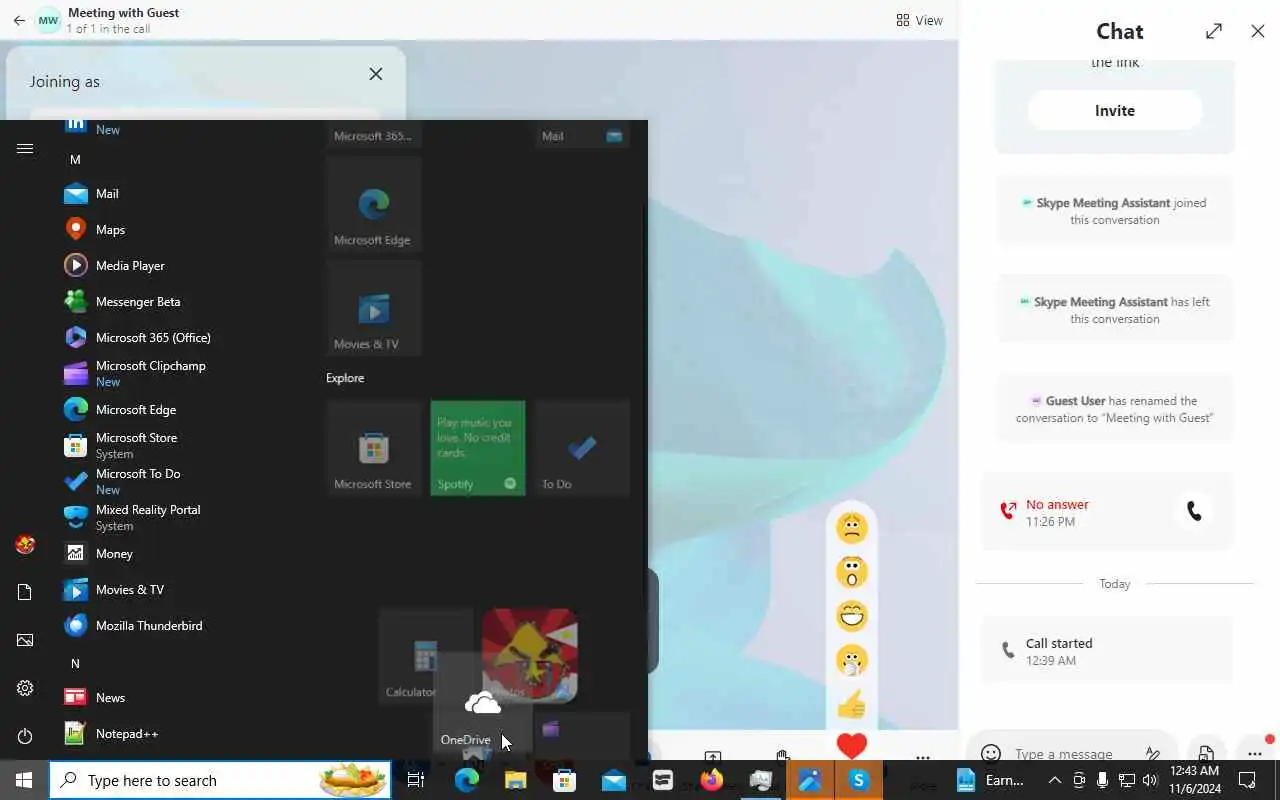
Task: Open Firefox from the taskbar
Action: point(712,780)
